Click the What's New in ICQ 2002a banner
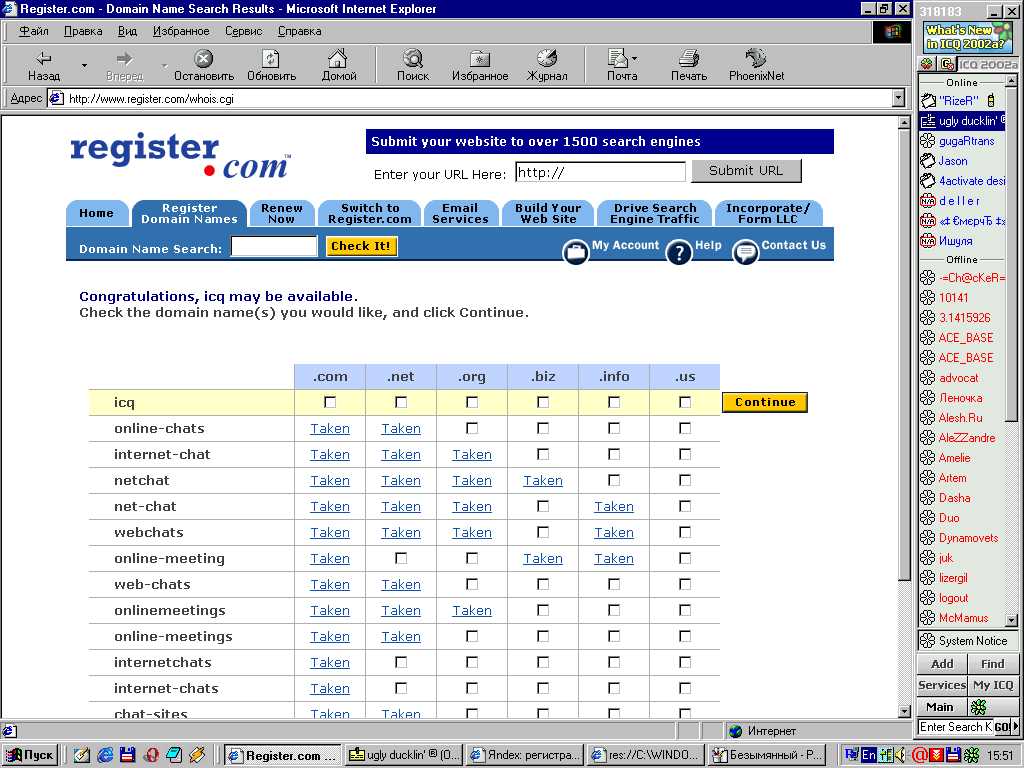Image resolution: width=1024 pixels, height=768 pixels. pyautogui.click(x=968, y=37)
